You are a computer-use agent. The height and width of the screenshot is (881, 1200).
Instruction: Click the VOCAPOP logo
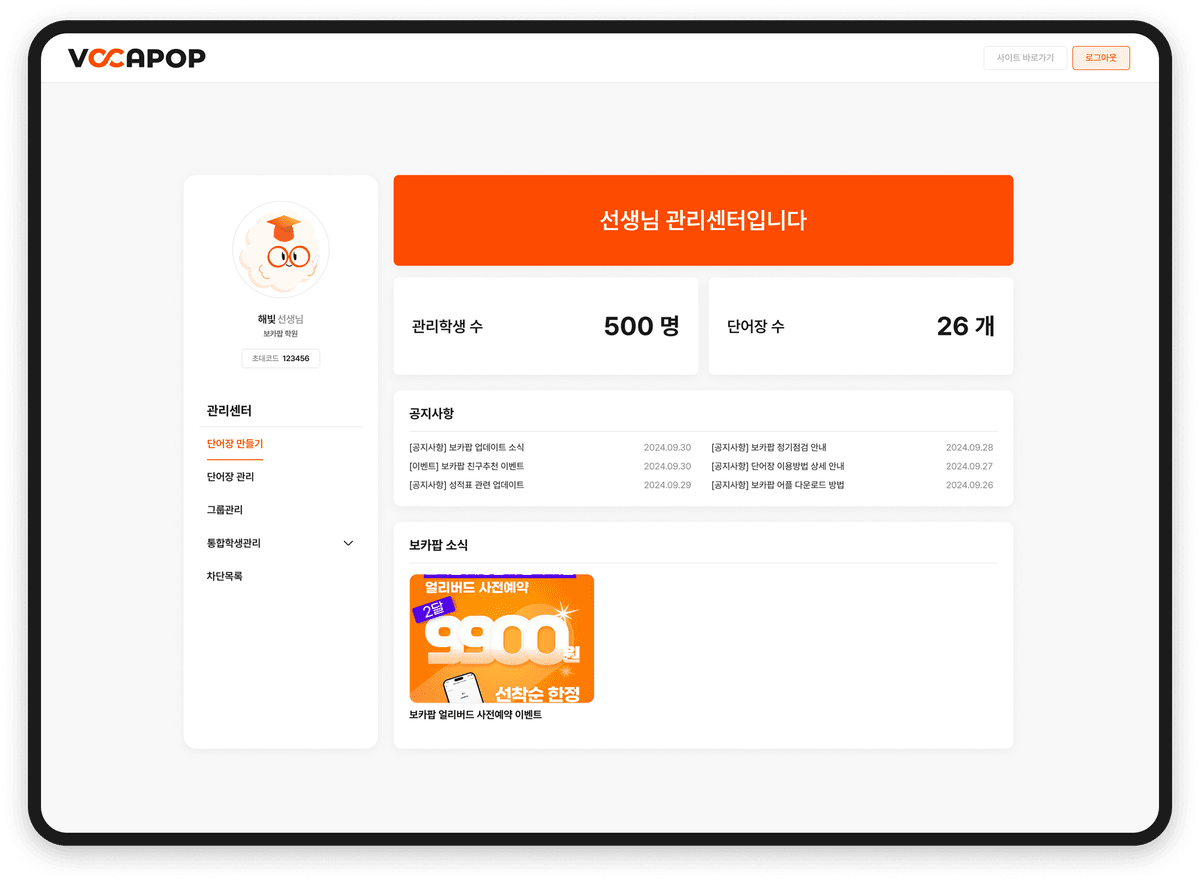[137, 58]
